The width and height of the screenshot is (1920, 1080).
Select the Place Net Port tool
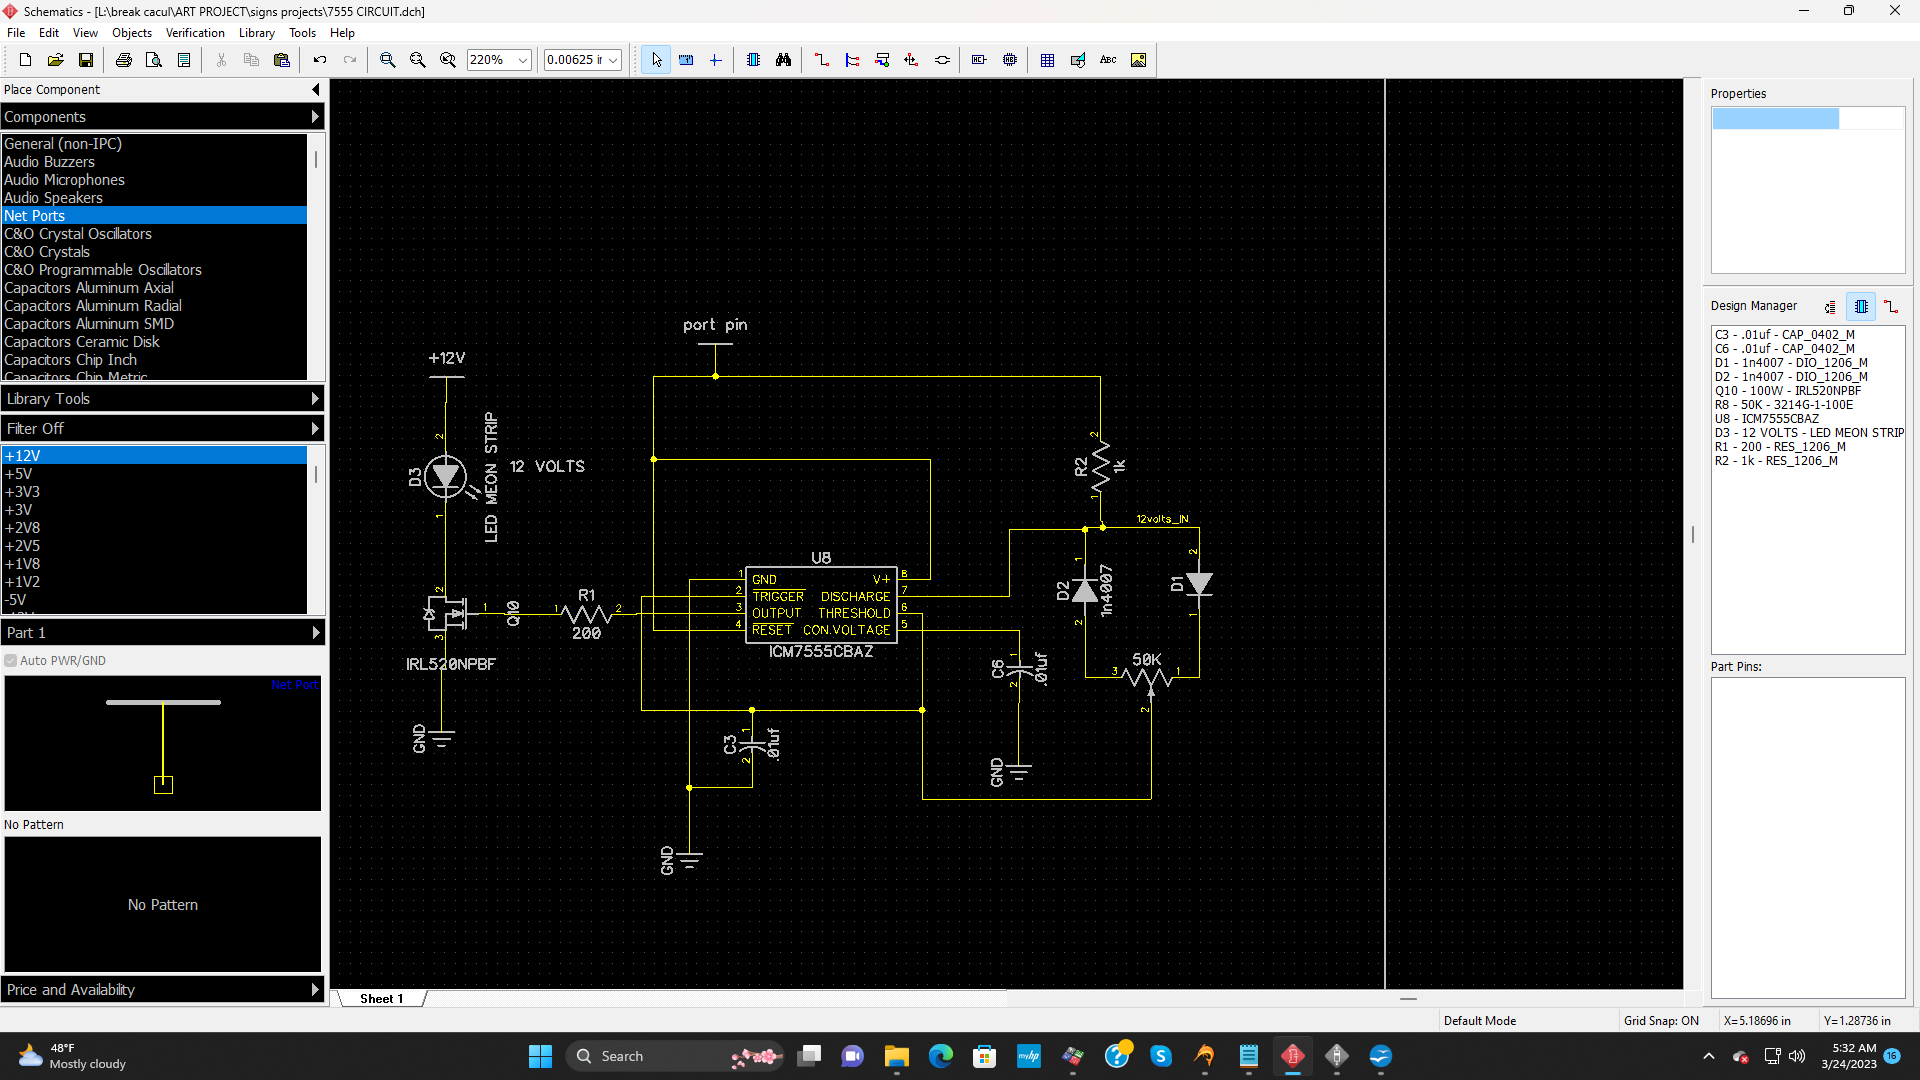coord(912,60)
